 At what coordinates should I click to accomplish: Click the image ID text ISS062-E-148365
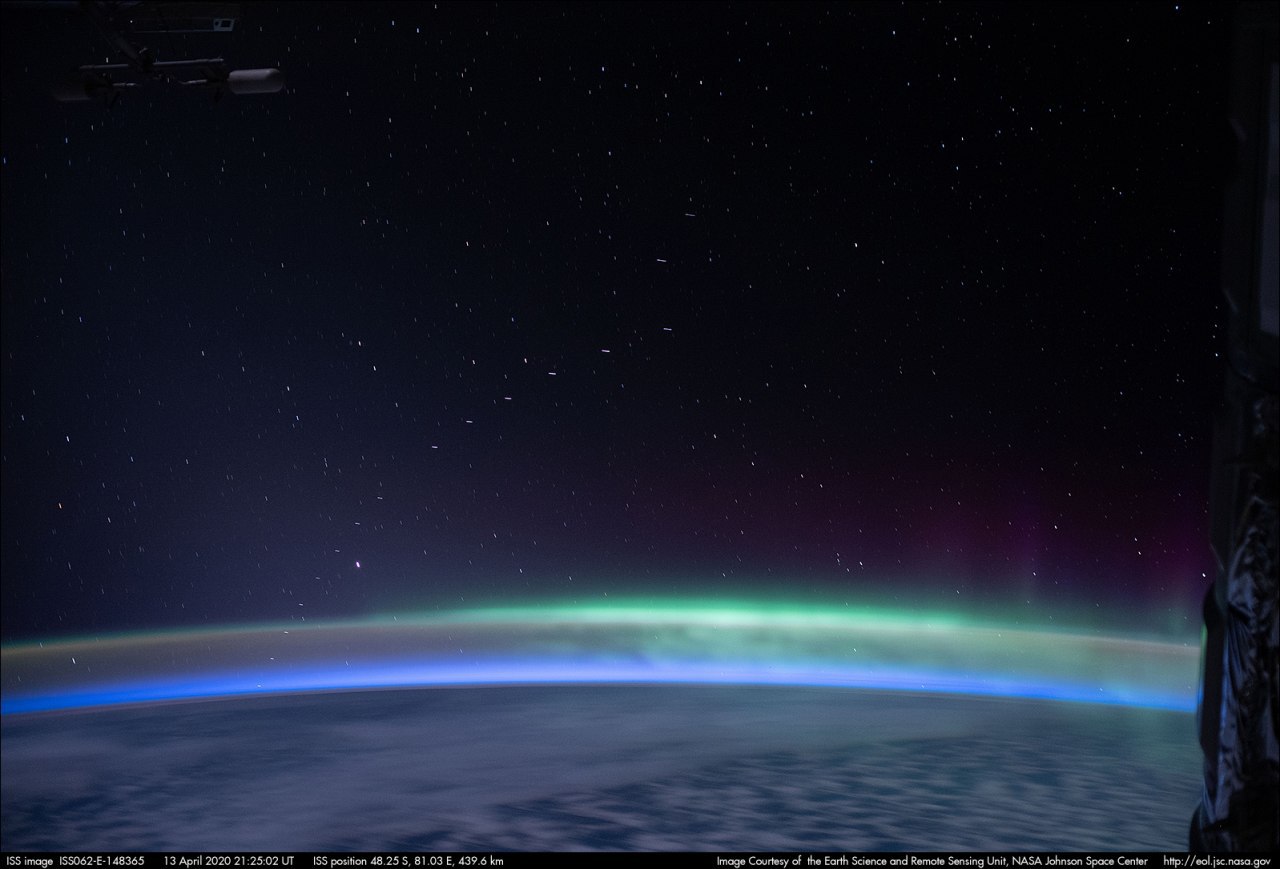click(102, 861)
